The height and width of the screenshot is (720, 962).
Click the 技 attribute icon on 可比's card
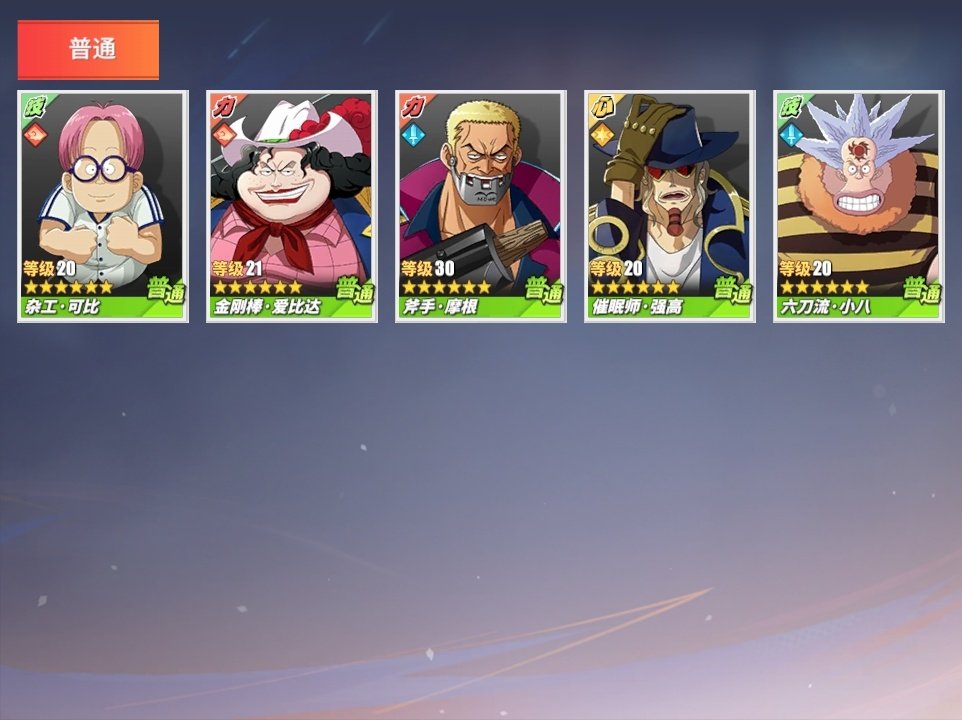[34, 107]
